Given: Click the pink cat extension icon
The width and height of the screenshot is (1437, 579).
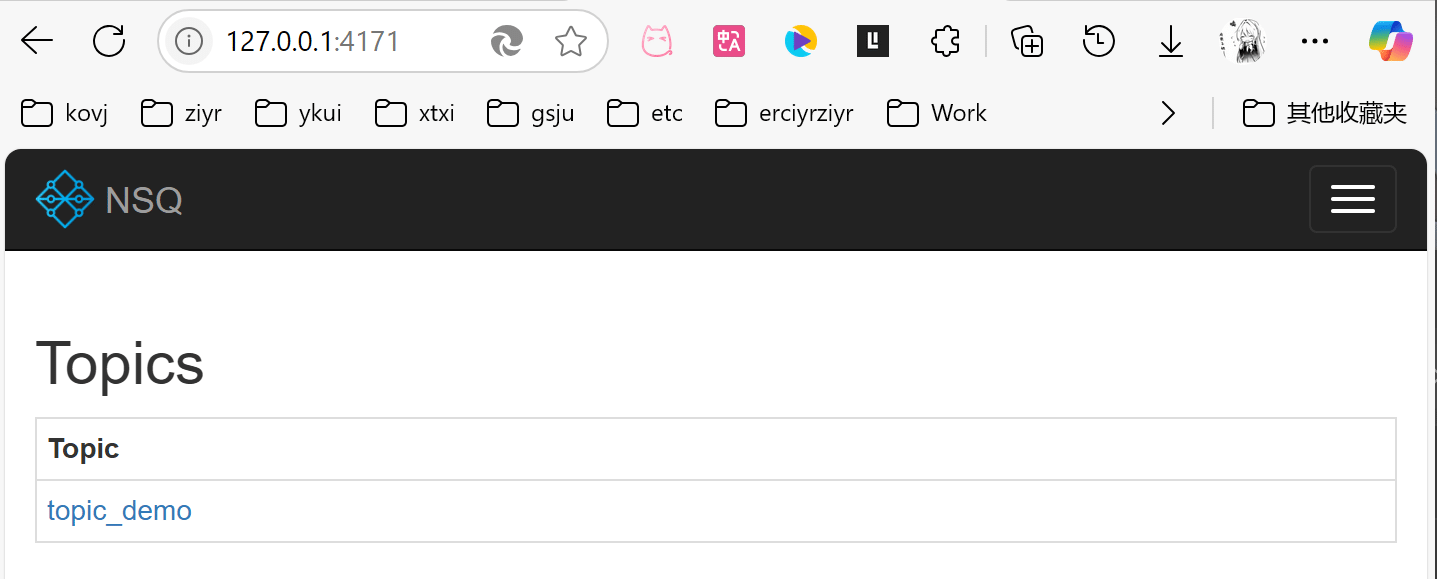Looking at the screenshot, I should 656,41.
